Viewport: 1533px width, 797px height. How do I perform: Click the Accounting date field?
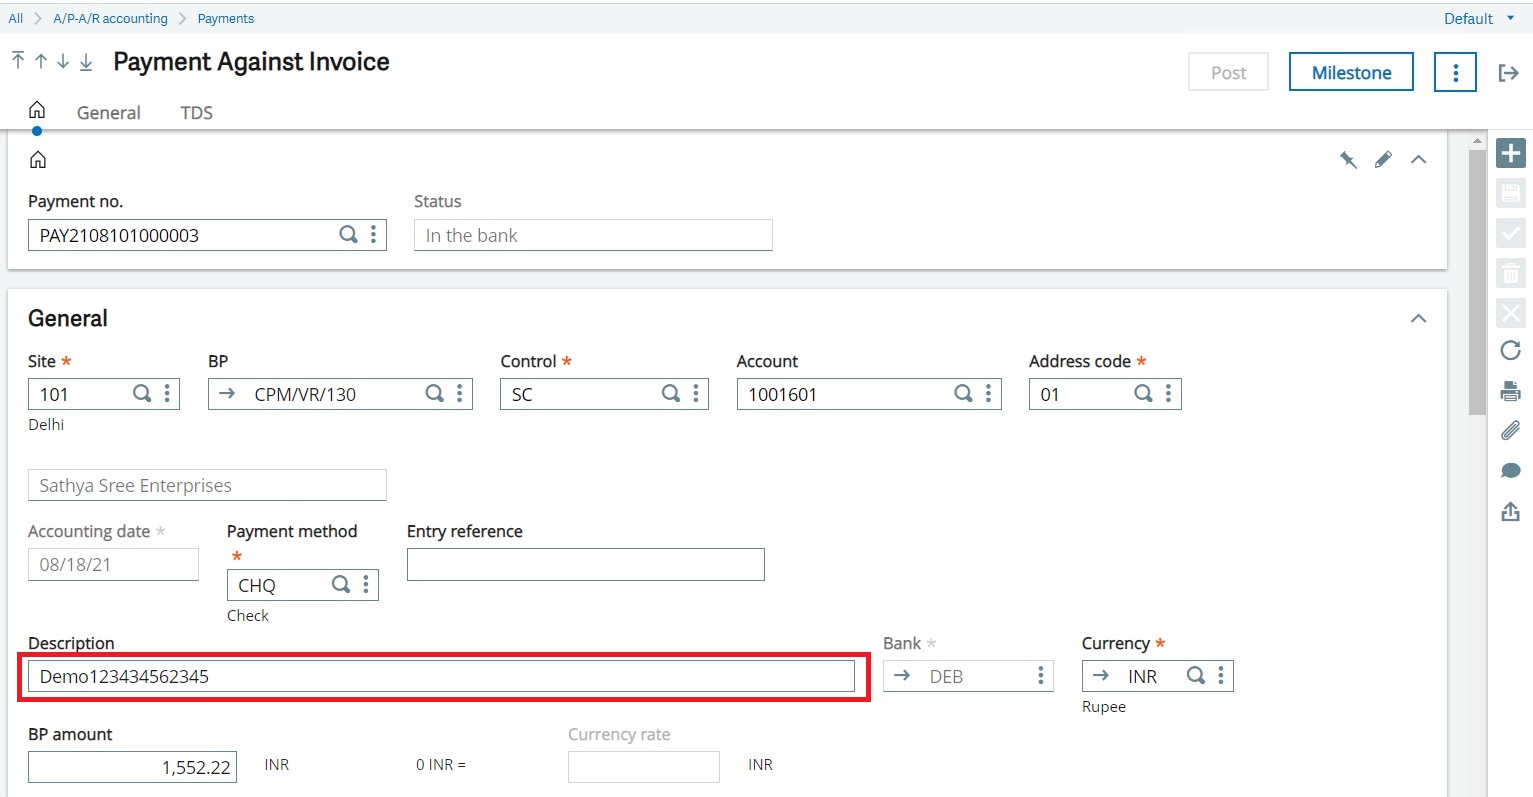[x=113, y=564]
